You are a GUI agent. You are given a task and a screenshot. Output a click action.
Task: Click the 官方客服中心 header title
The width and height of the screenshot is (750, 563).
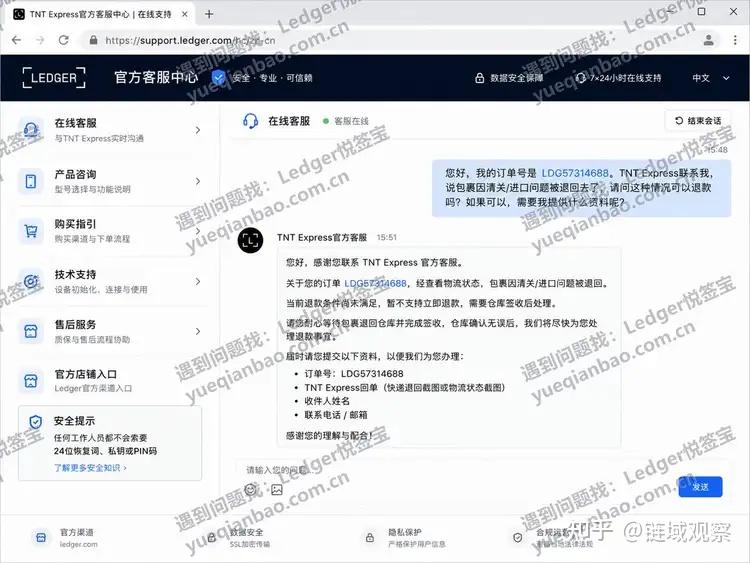156,77
